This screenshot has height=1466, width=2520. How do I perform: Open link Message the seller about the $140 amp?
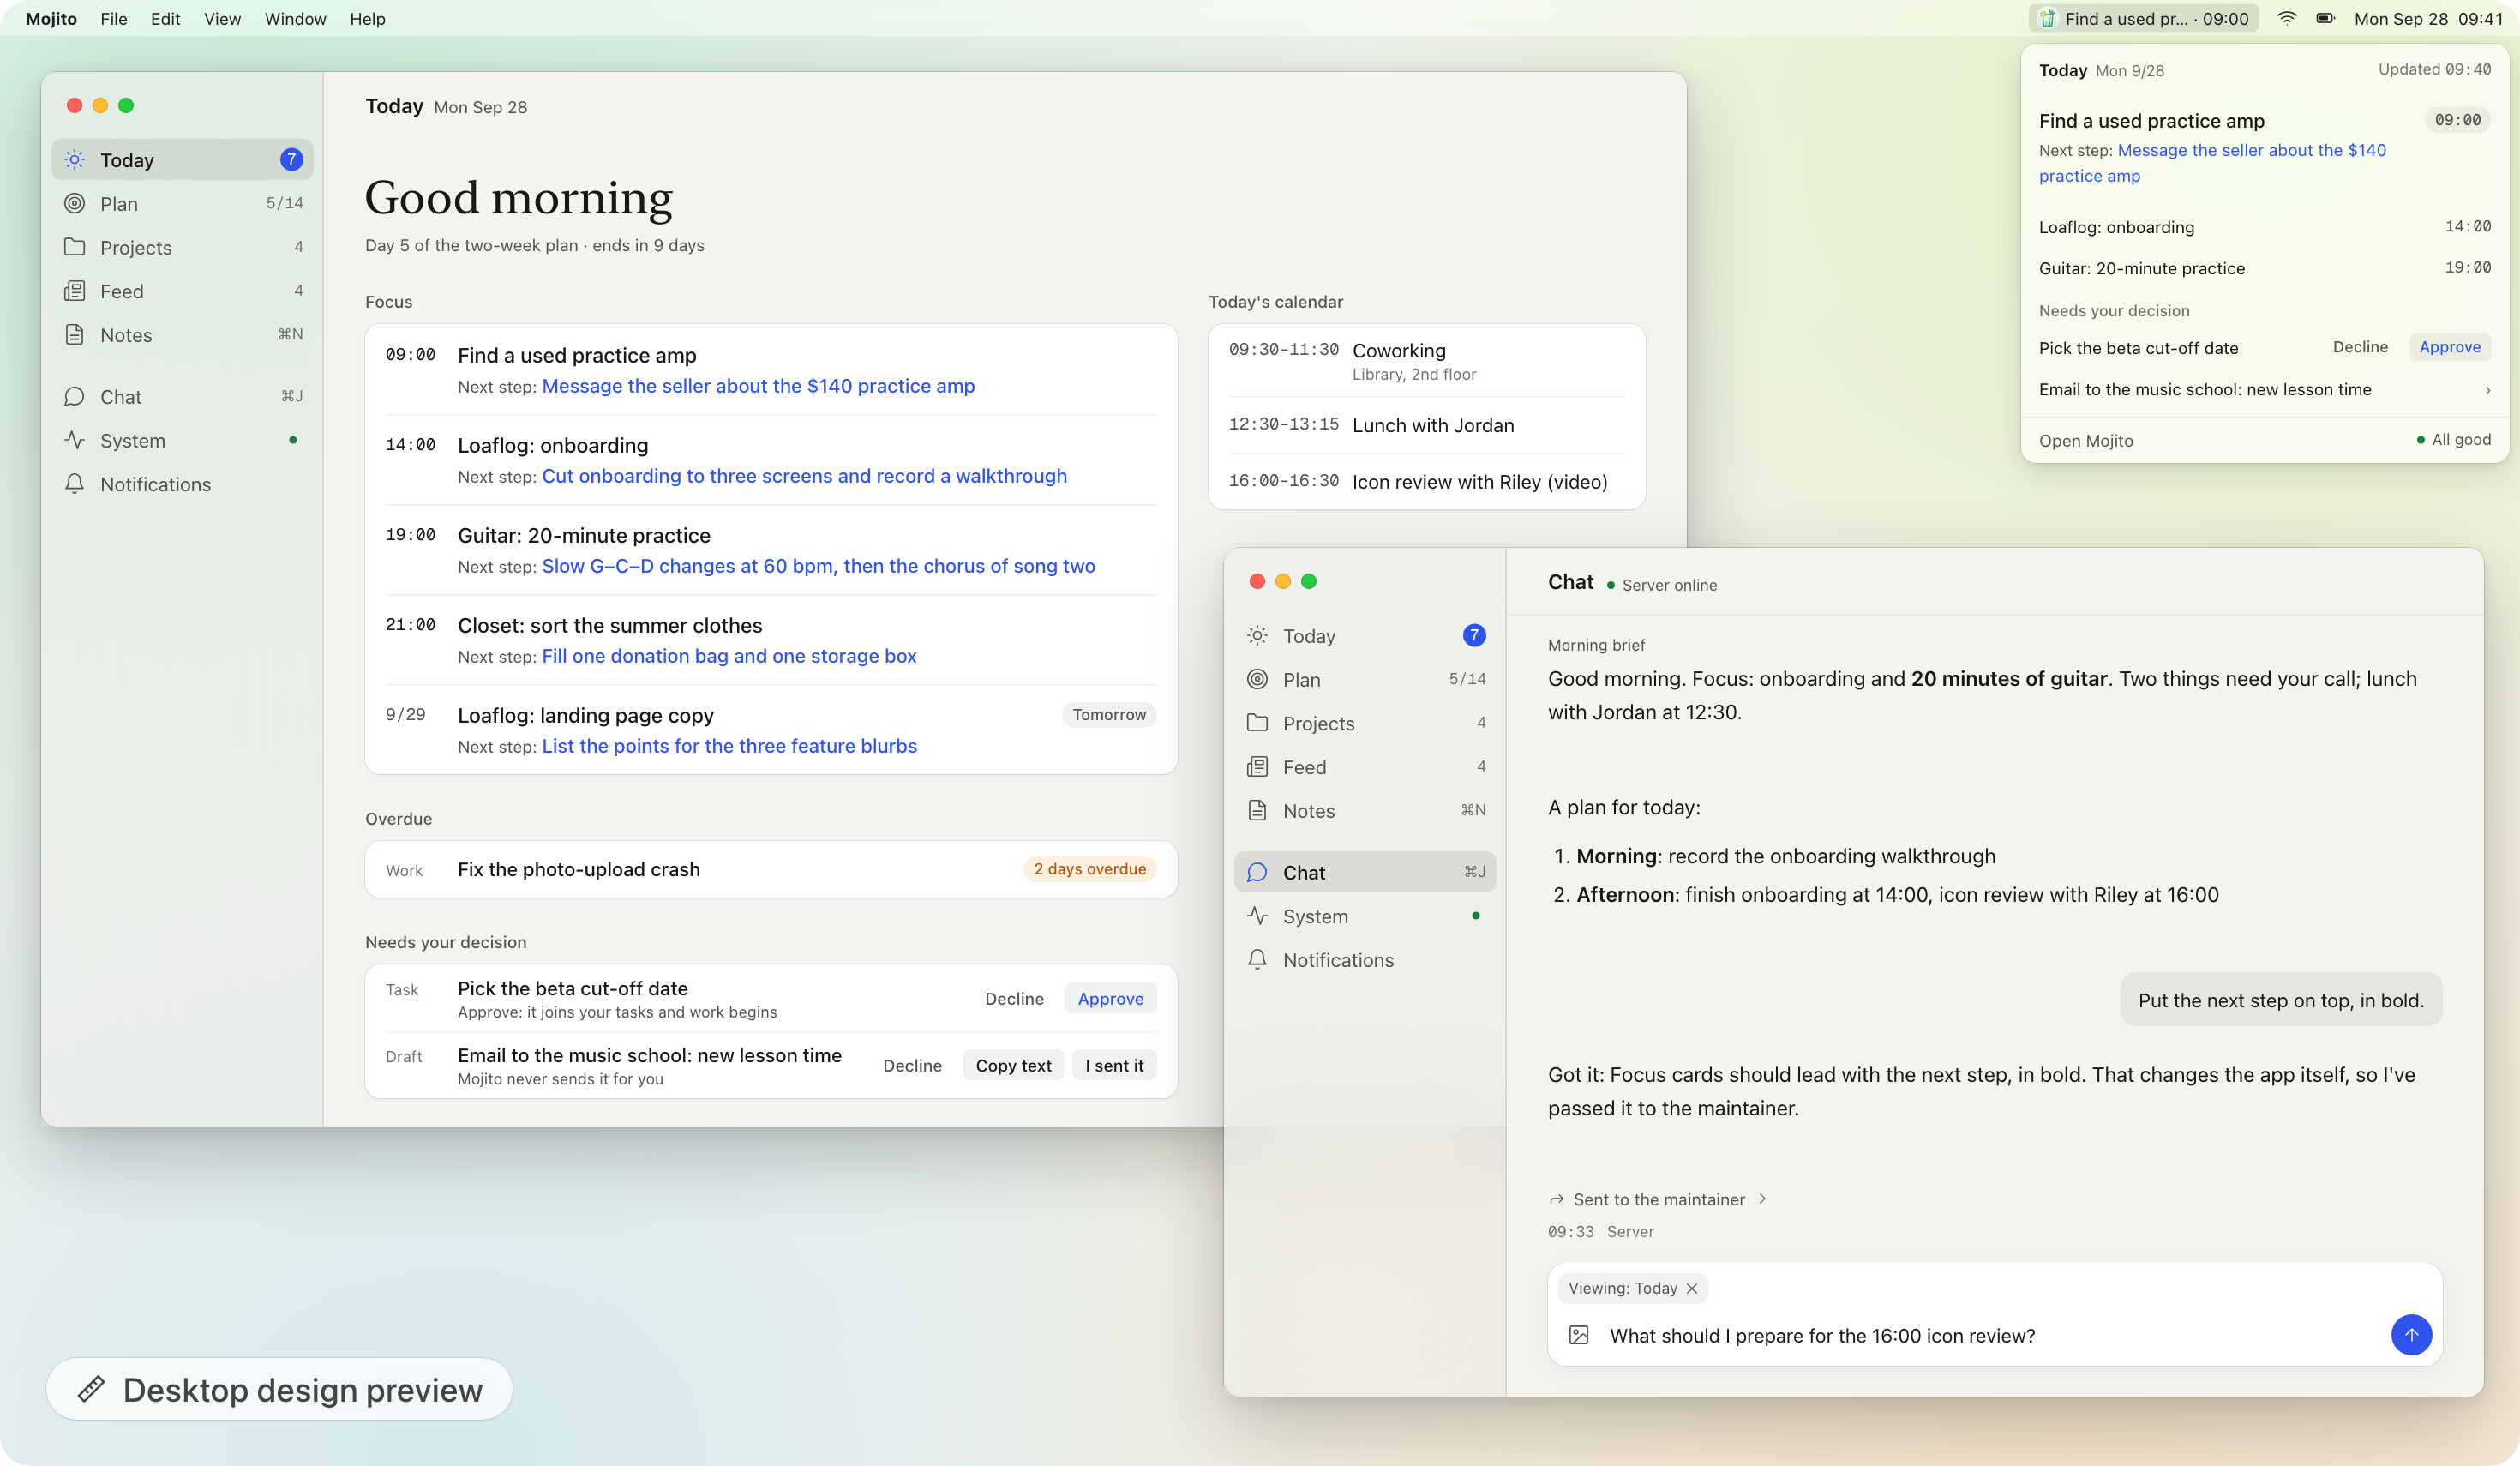[758, 386]
